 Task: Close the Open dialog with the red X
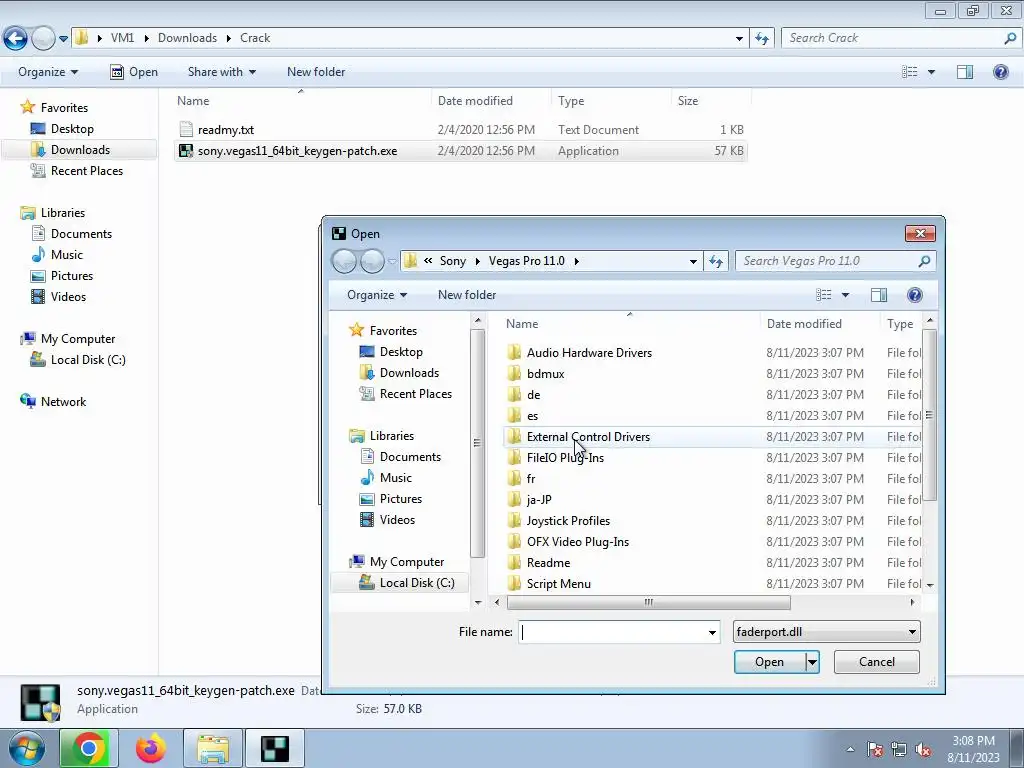[x=920, y=233]
